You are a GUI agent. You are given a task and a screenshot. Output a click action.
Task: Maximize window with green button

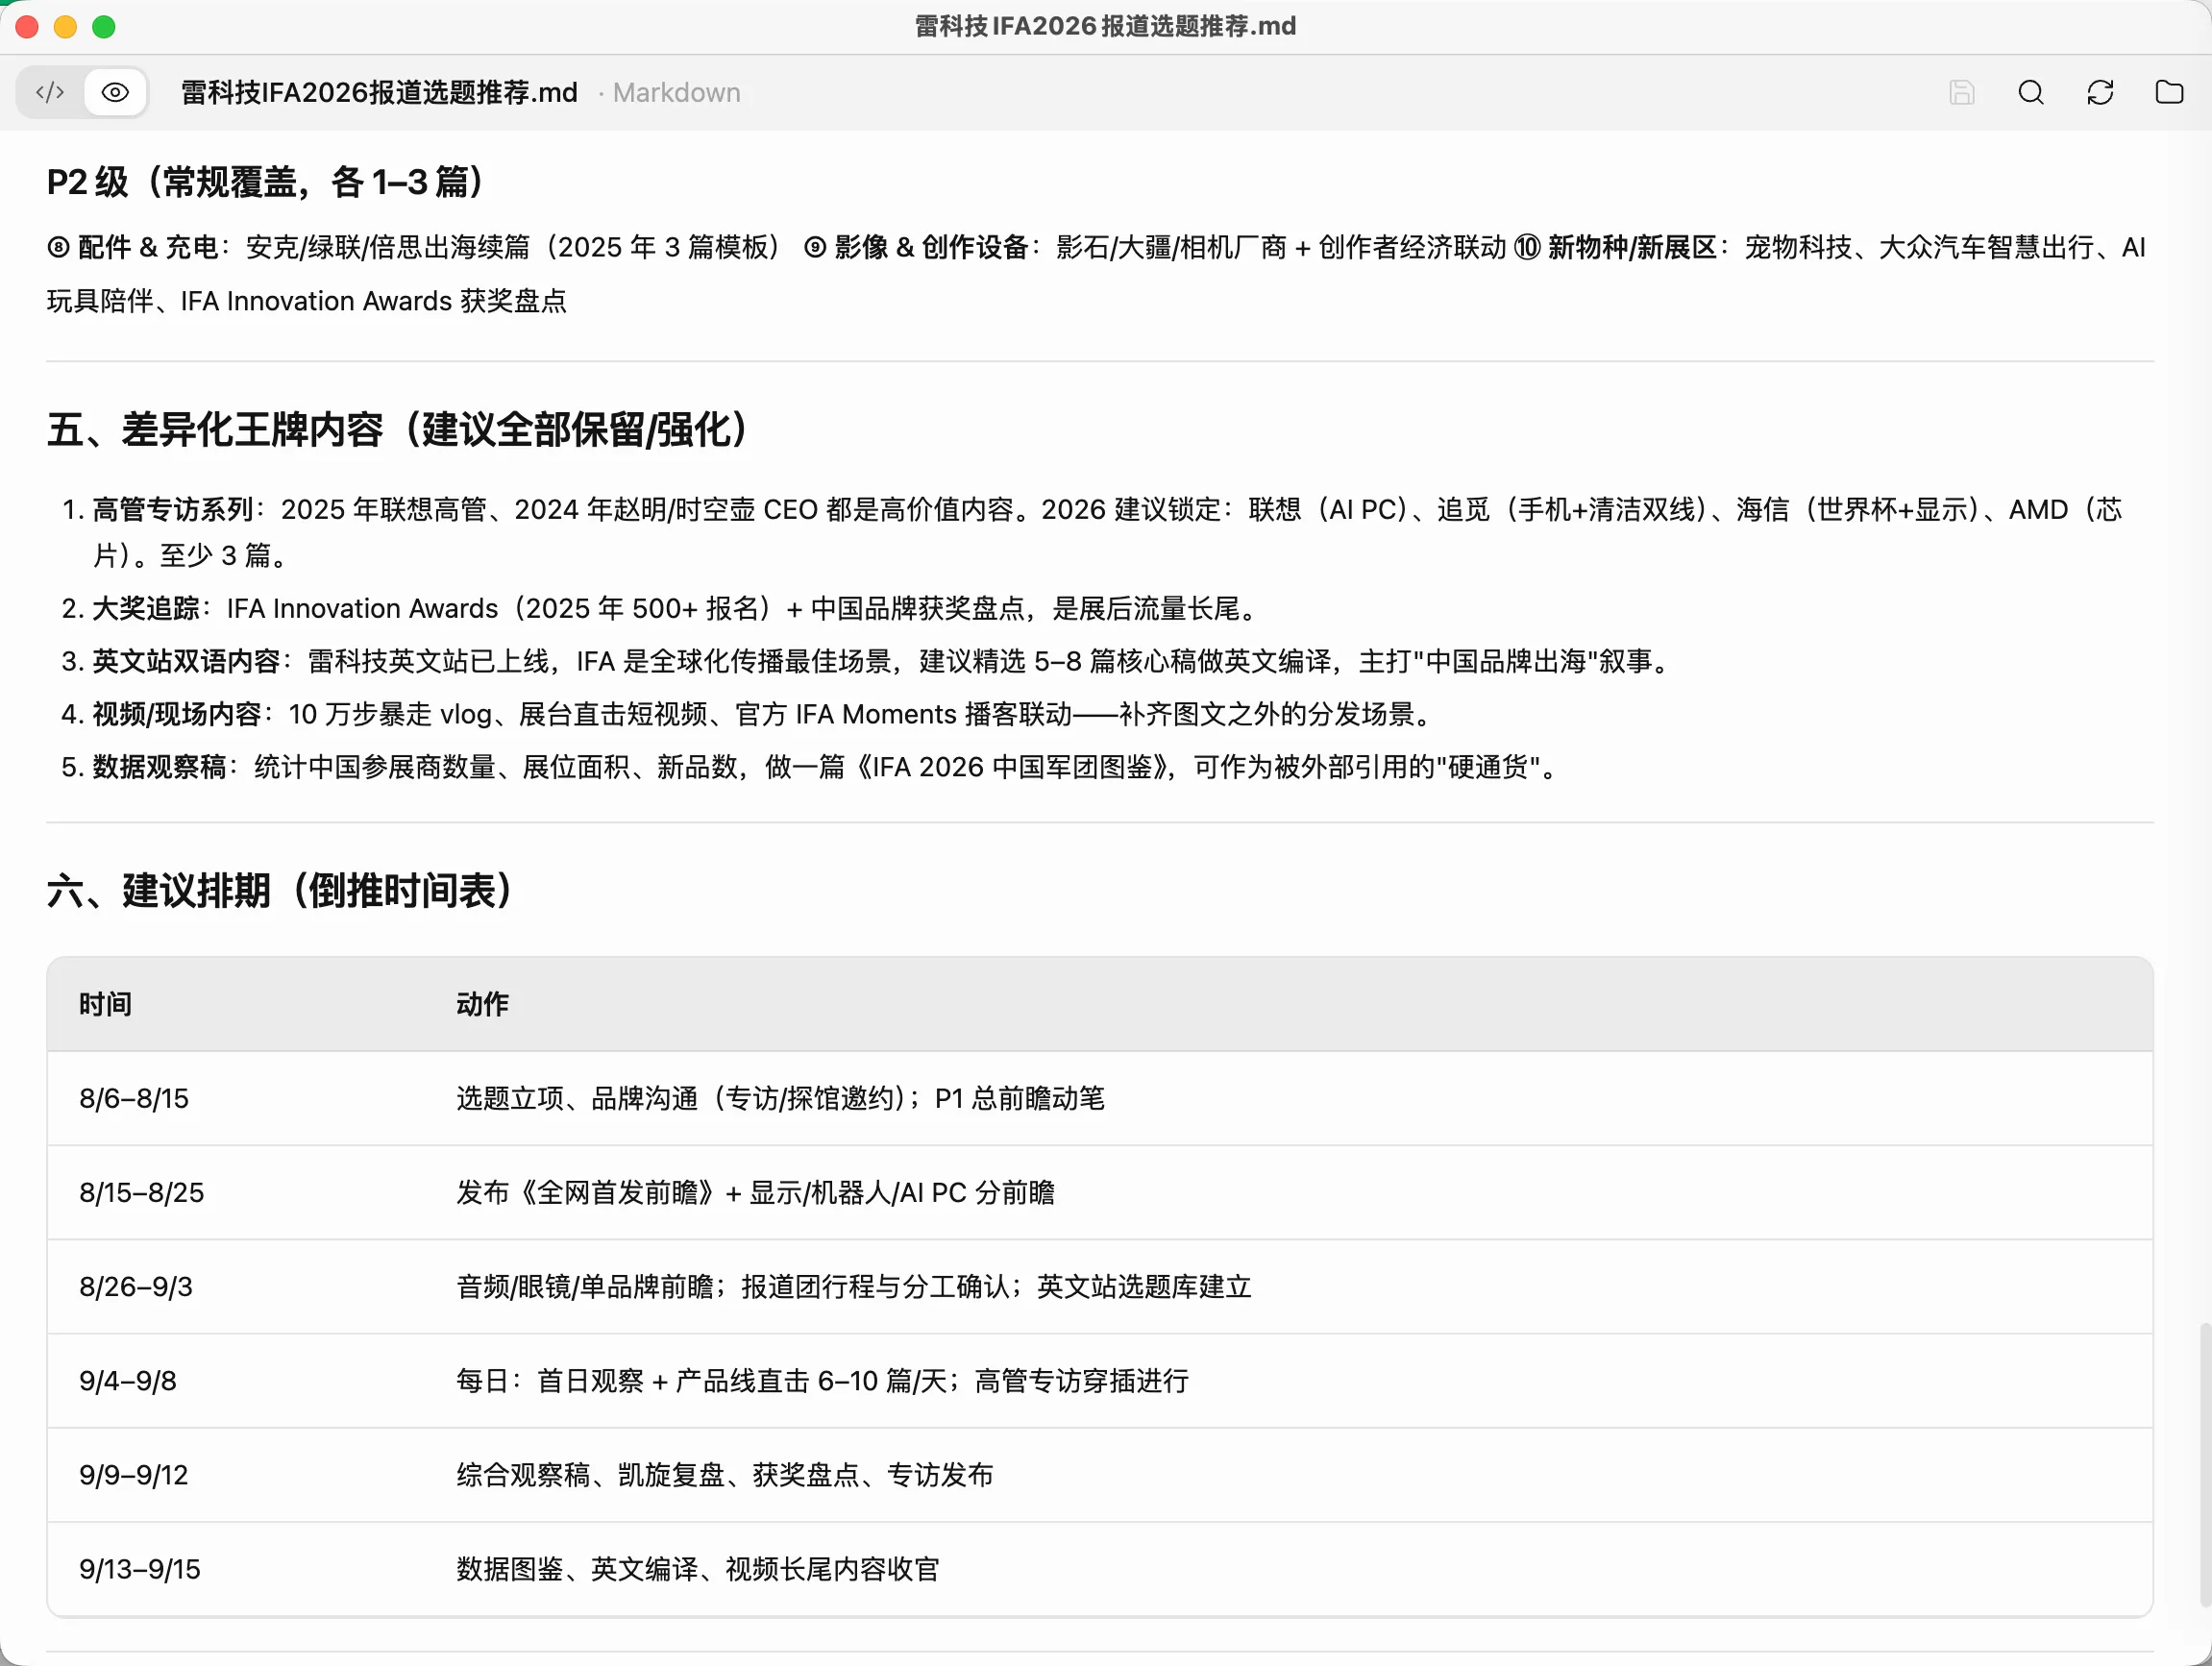(104, 27)
